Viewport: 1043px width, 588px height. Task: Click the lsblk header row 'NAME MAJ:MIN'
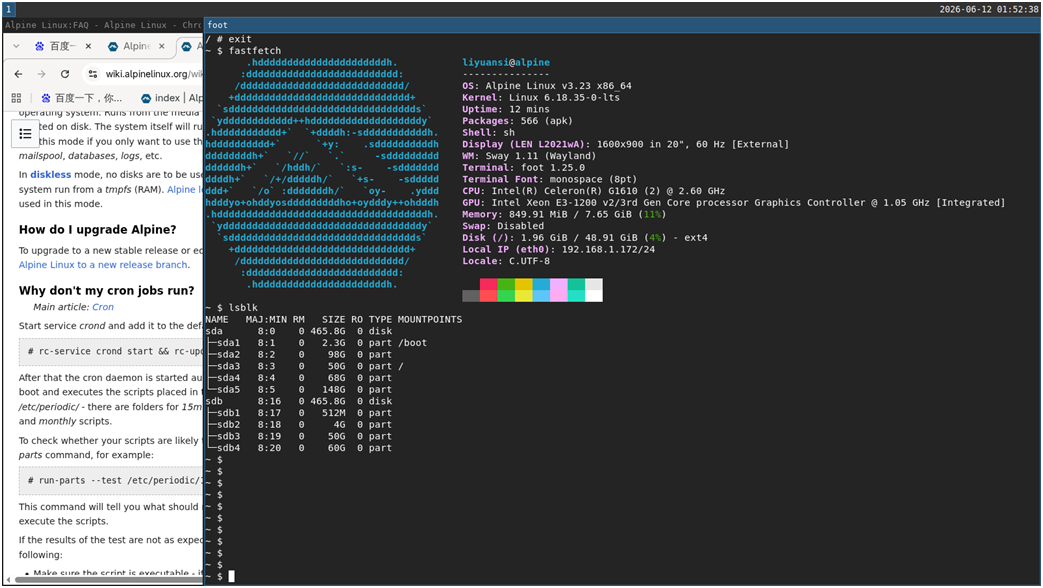coord(333,319)
